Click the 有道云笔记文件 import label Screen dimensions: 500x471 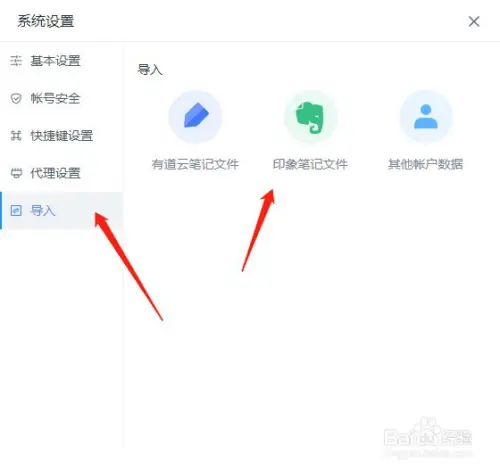[x=195, y=164]
